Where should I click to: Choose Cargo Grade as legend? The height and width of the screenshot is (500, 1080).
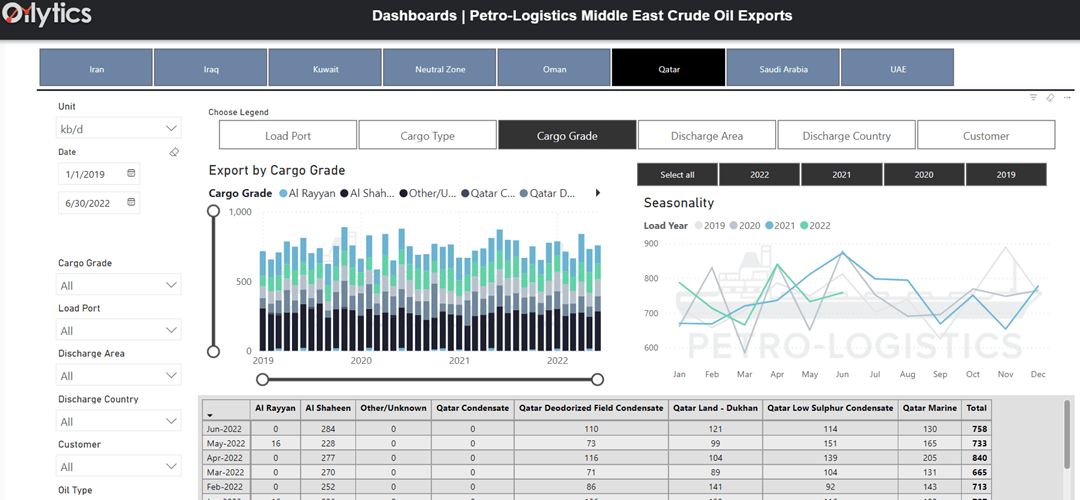coord(568,135)
